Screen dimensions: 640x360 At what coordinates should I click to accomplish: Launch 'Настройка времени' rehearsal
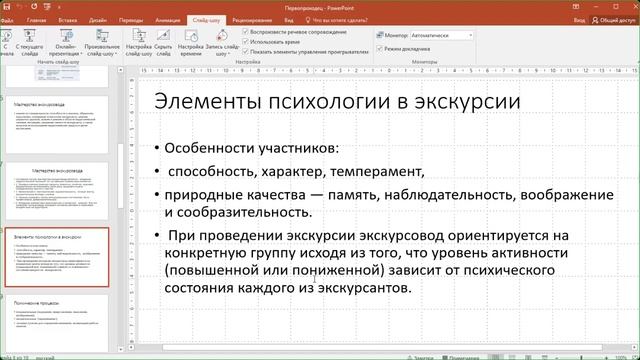(x=191, y=42)
